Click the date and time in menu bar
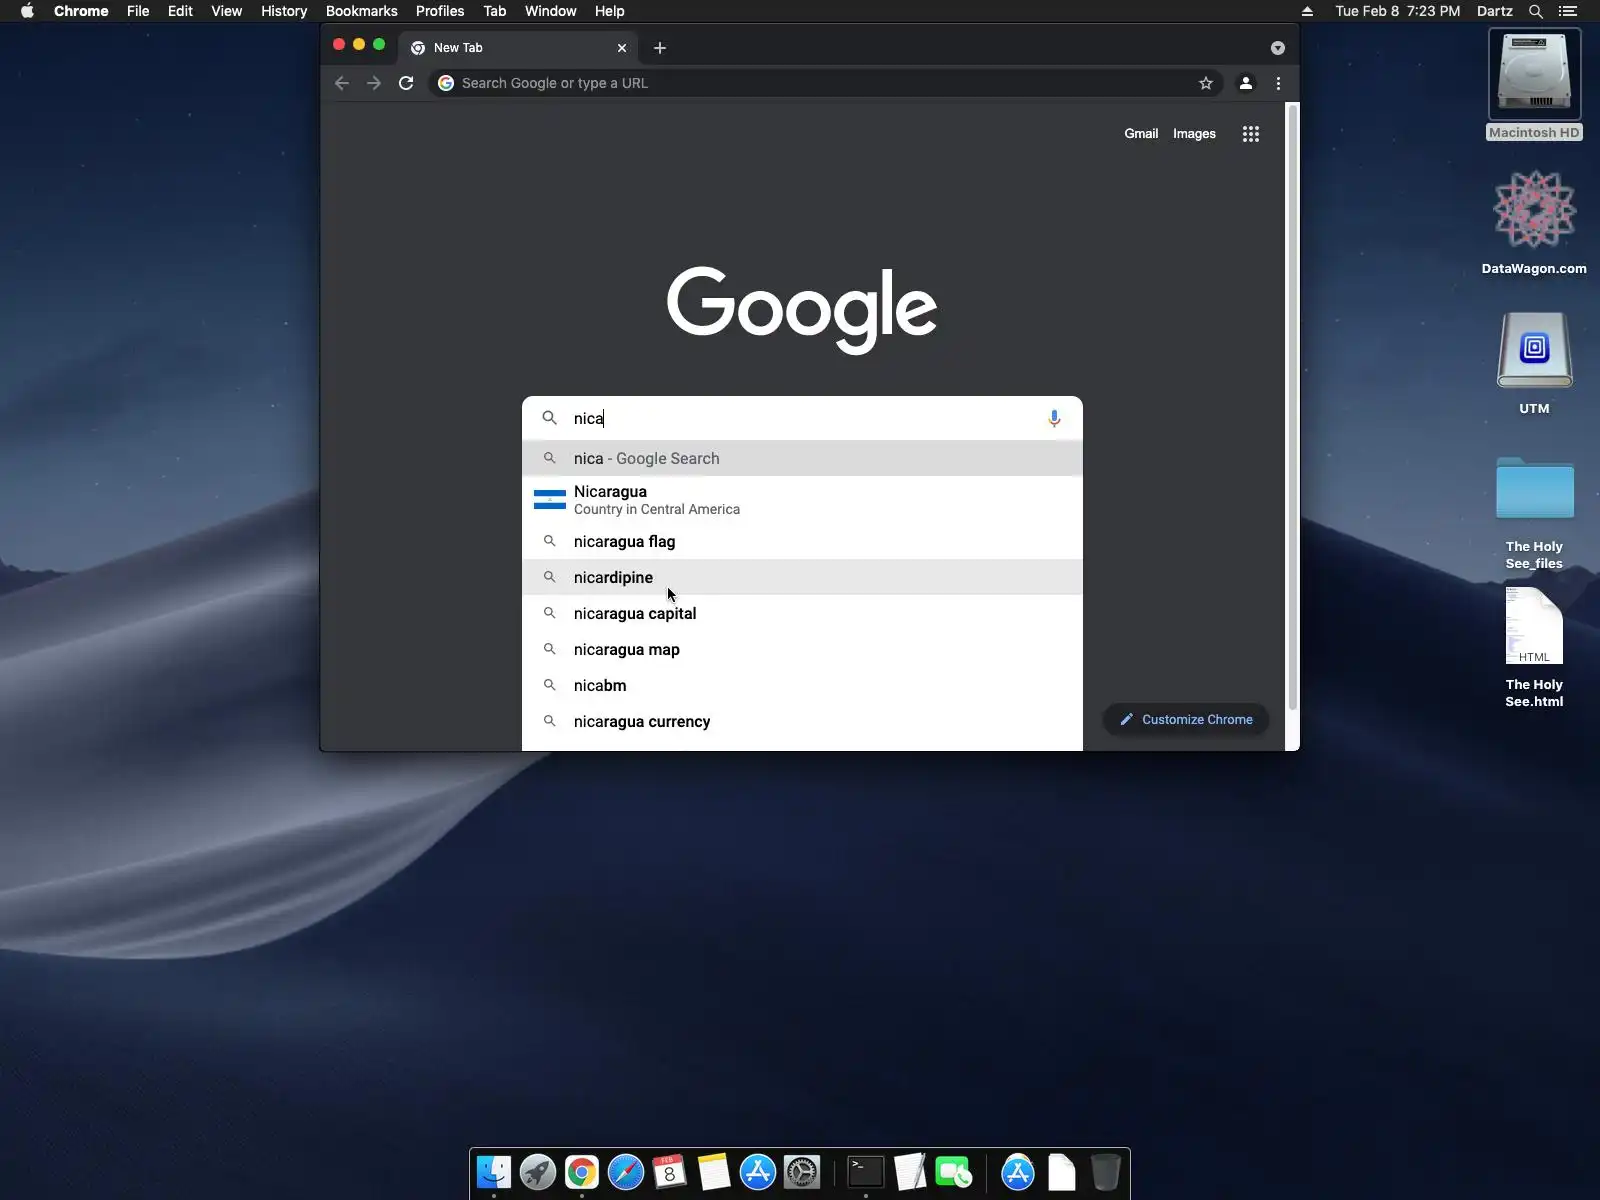The image size is (1600, 1200). 1398,11
